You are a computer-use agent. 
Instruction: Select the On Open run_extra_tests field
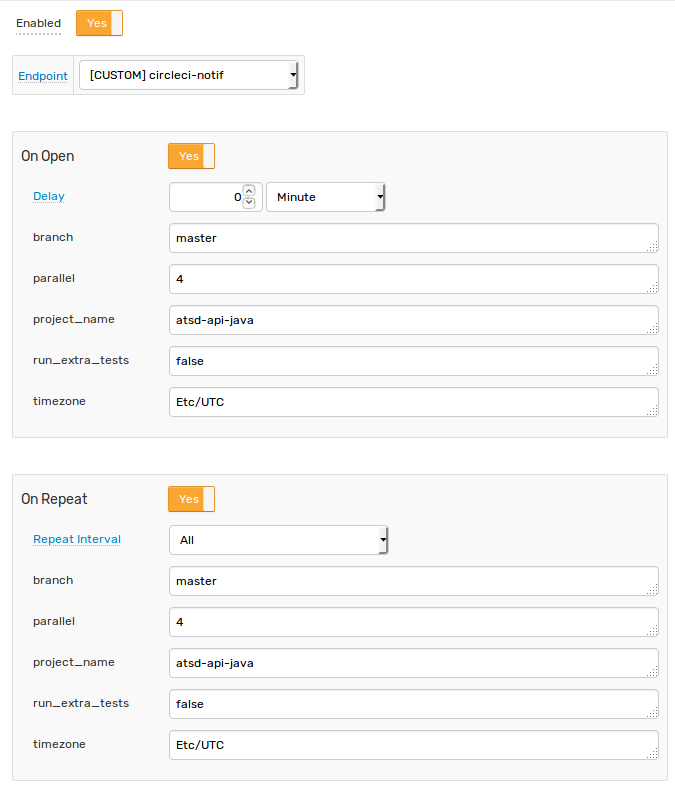click(414, 361)
